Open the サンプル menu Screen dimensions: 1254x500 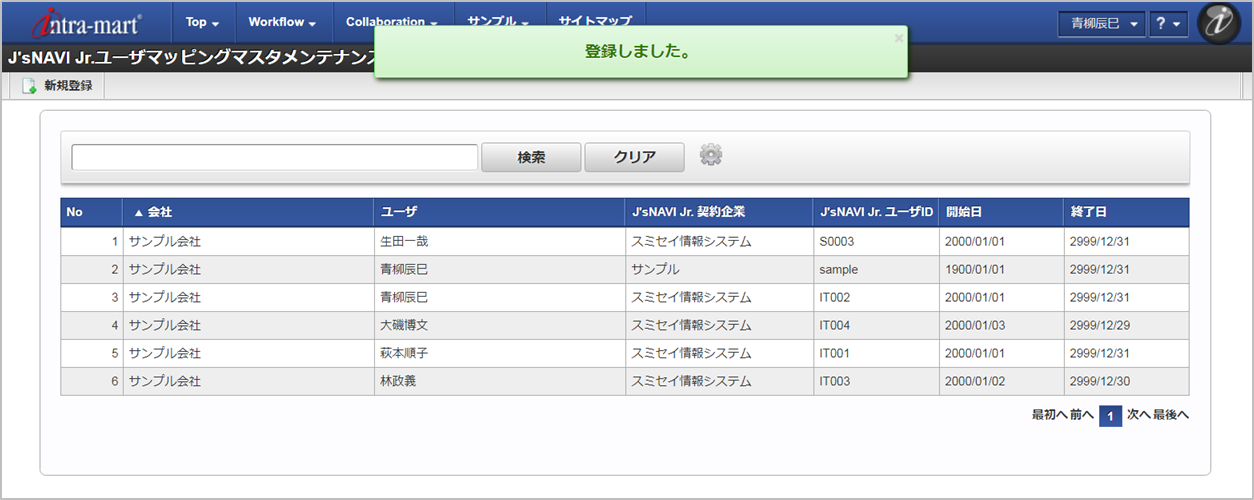tap(499, 22)
